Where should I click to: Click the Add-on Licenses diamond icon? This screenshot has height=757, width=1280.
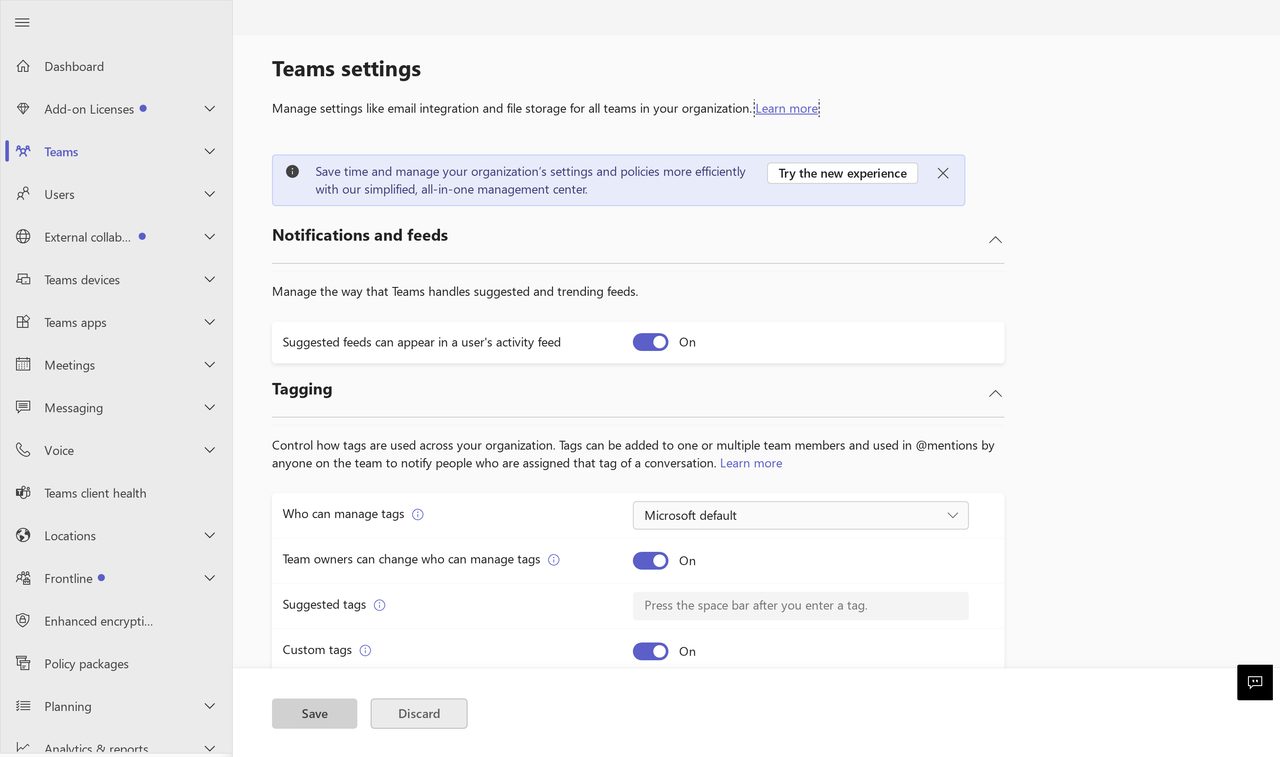pos(23,109)
